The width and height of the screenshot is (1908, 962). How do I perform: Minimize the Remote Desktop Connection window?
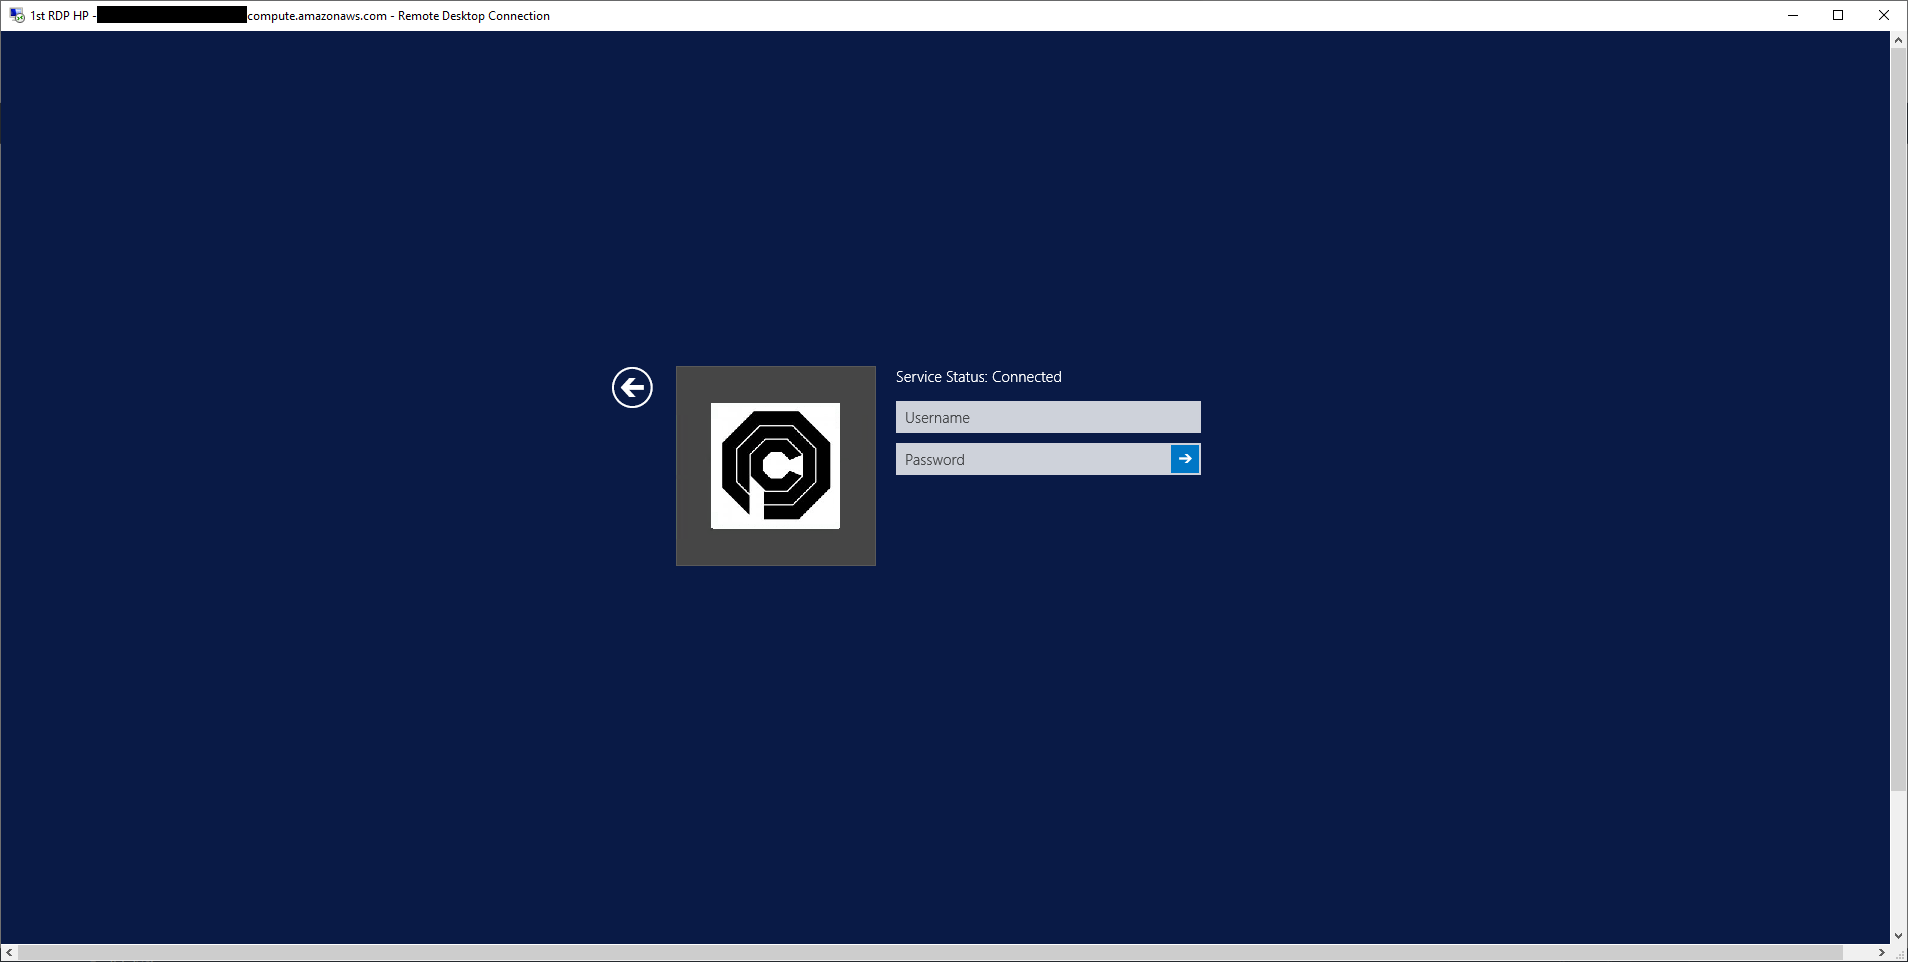(1793, 15)
